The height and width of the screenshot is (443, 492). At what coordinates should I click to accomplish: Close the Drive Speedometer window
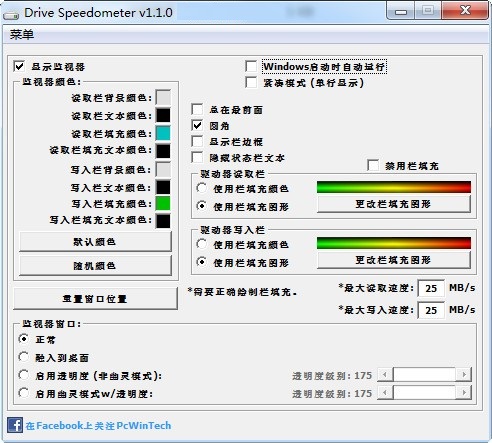pyautogui.click(x=465, y=11)
